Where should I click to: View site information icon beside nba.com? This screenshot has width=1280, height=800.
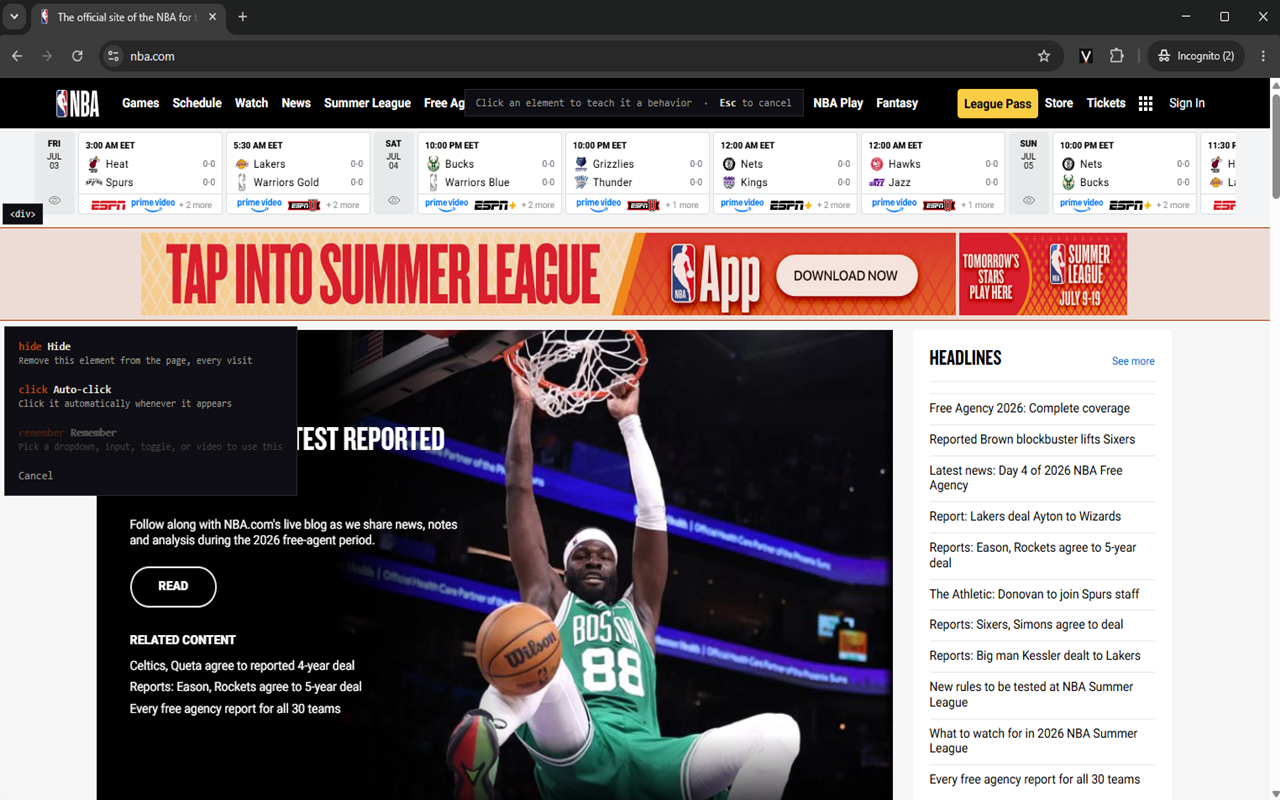(113, 56)
